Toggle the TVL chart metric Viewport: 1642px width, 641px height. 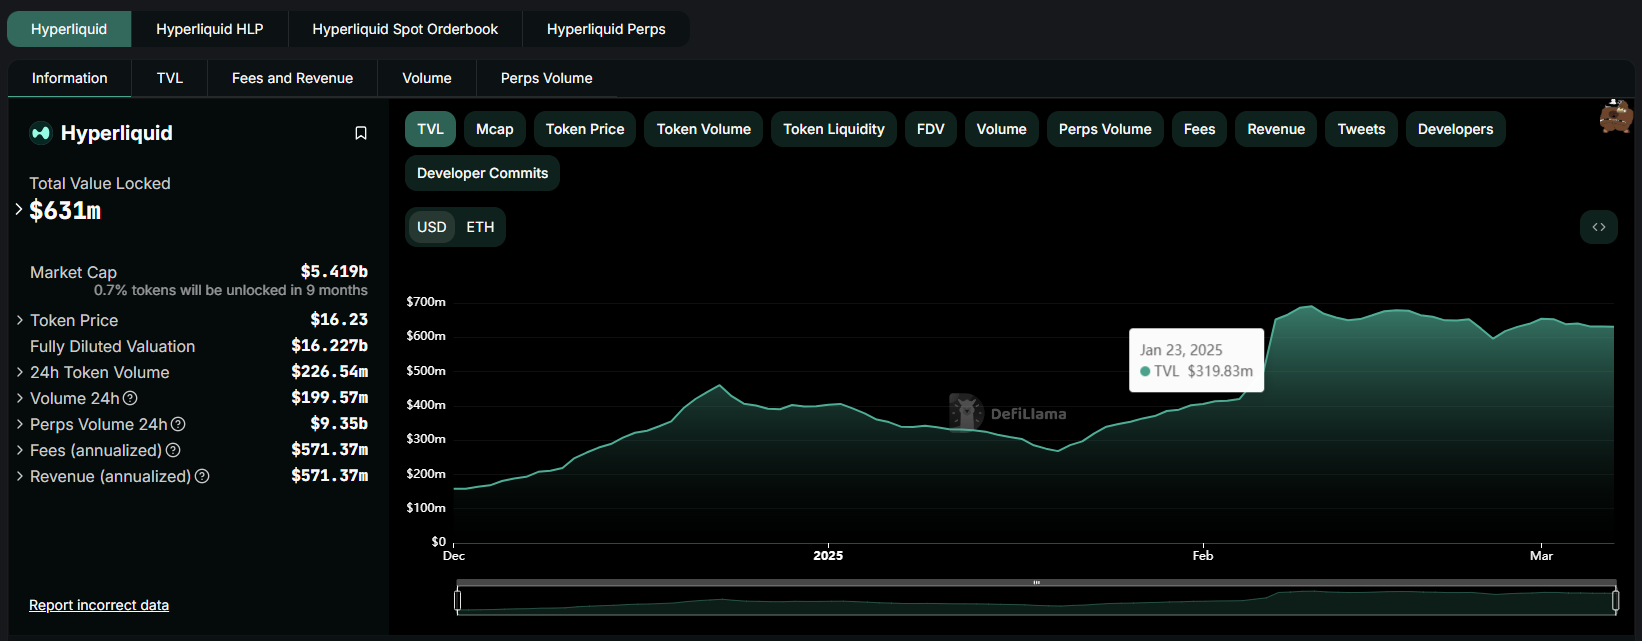coord(430,129)
